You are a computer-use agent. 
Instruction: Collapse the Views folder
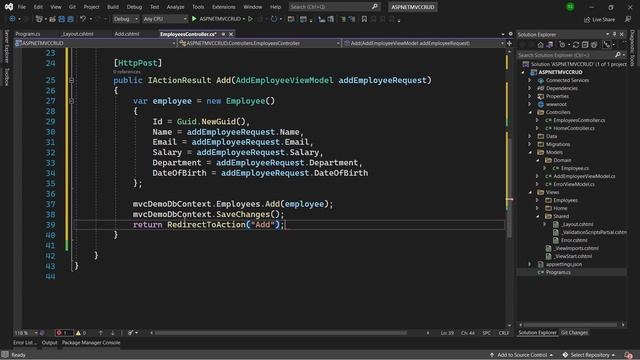(530, 192)
